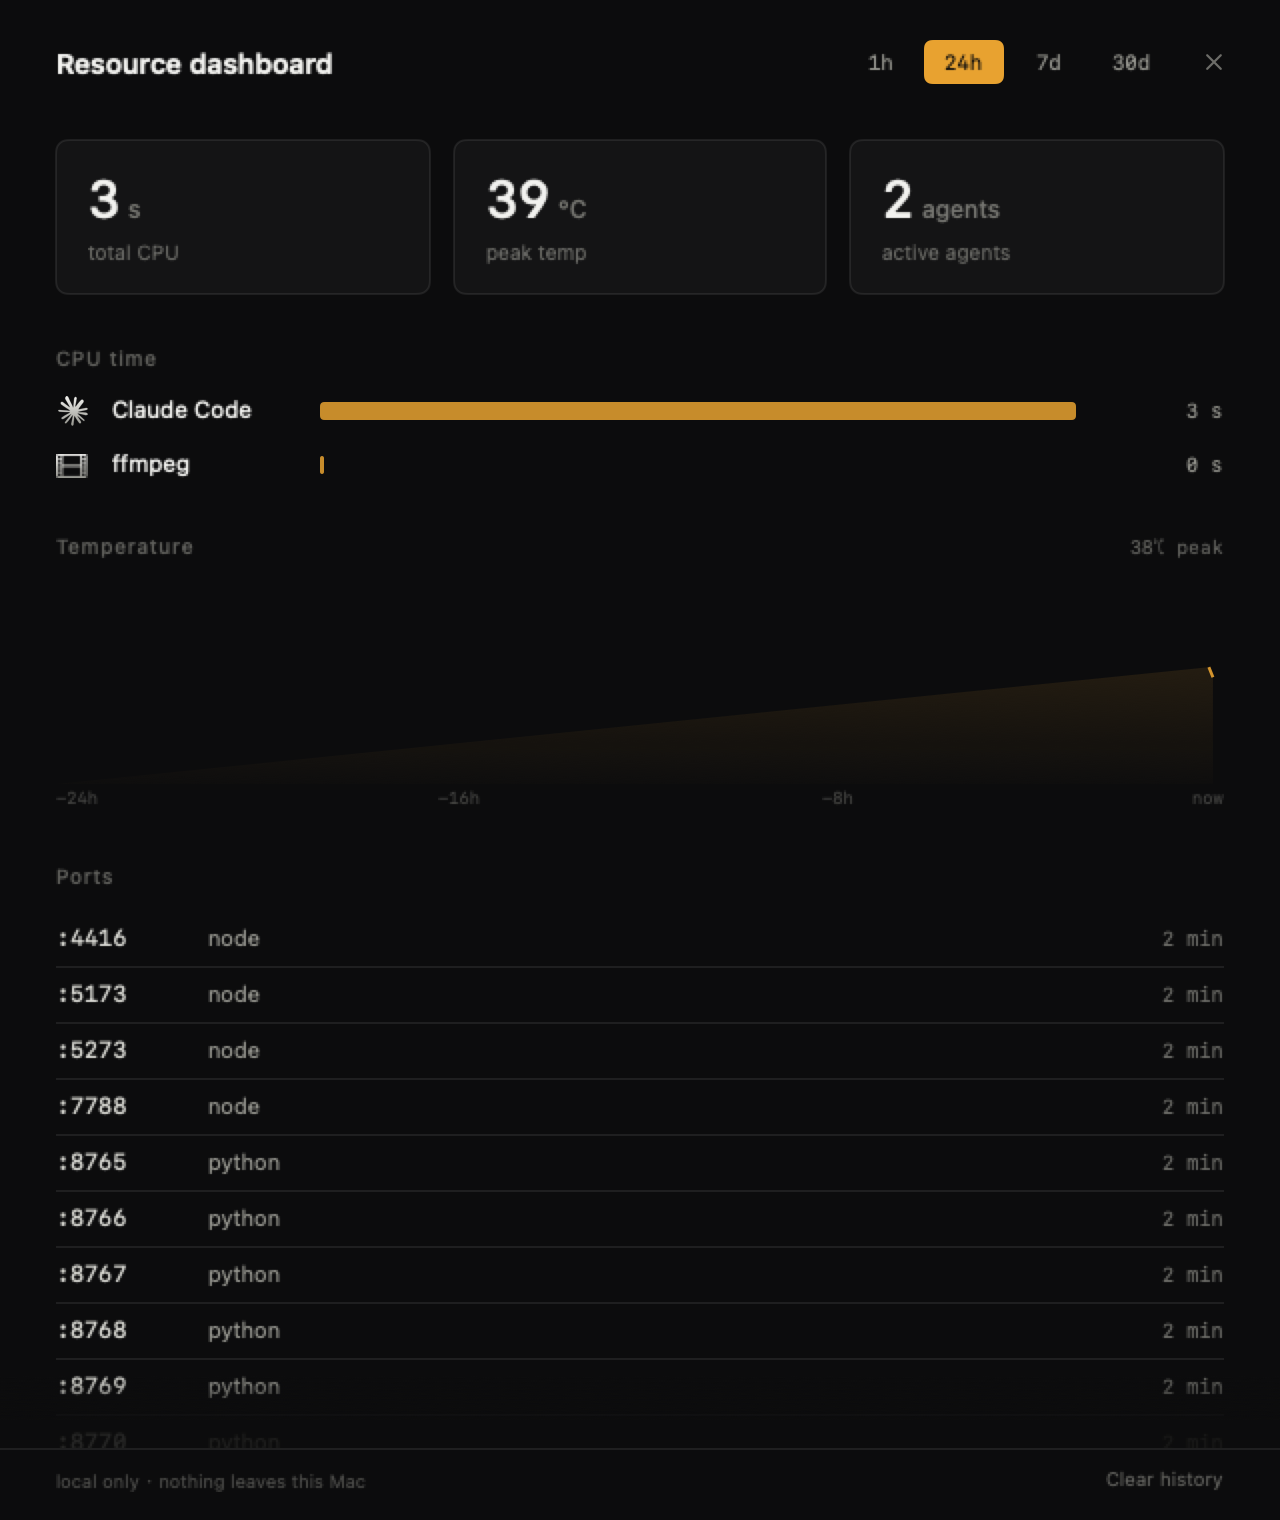Screen dimensions: 1280x1520
Task: Select the Claude Code process label
Action: [181, 410]
